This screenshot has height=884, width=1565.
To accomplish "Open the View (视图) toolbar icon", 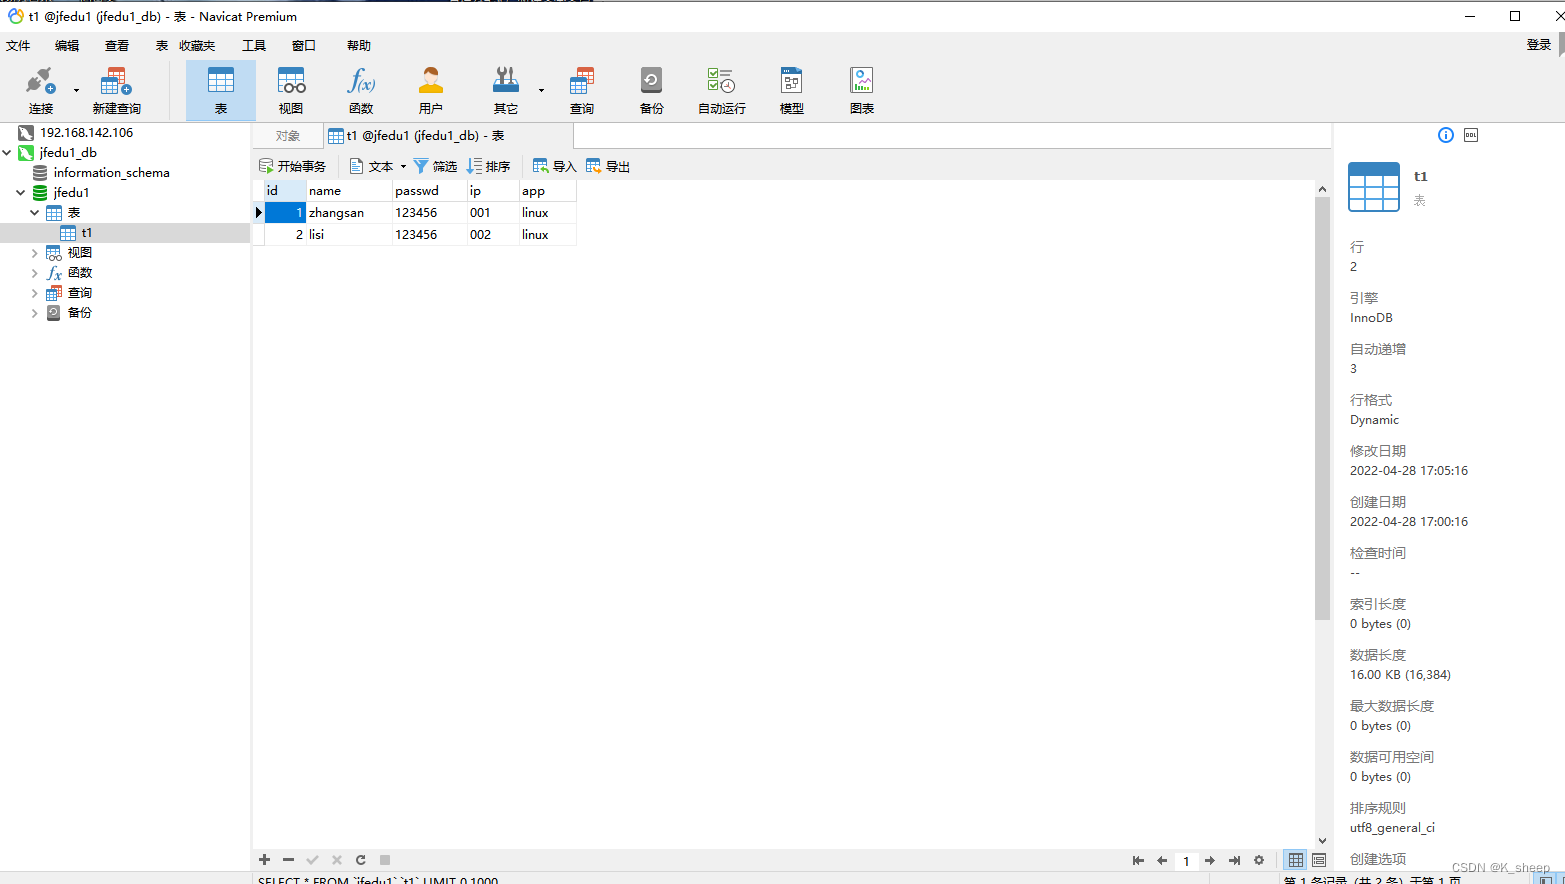I will pos(291,90).
